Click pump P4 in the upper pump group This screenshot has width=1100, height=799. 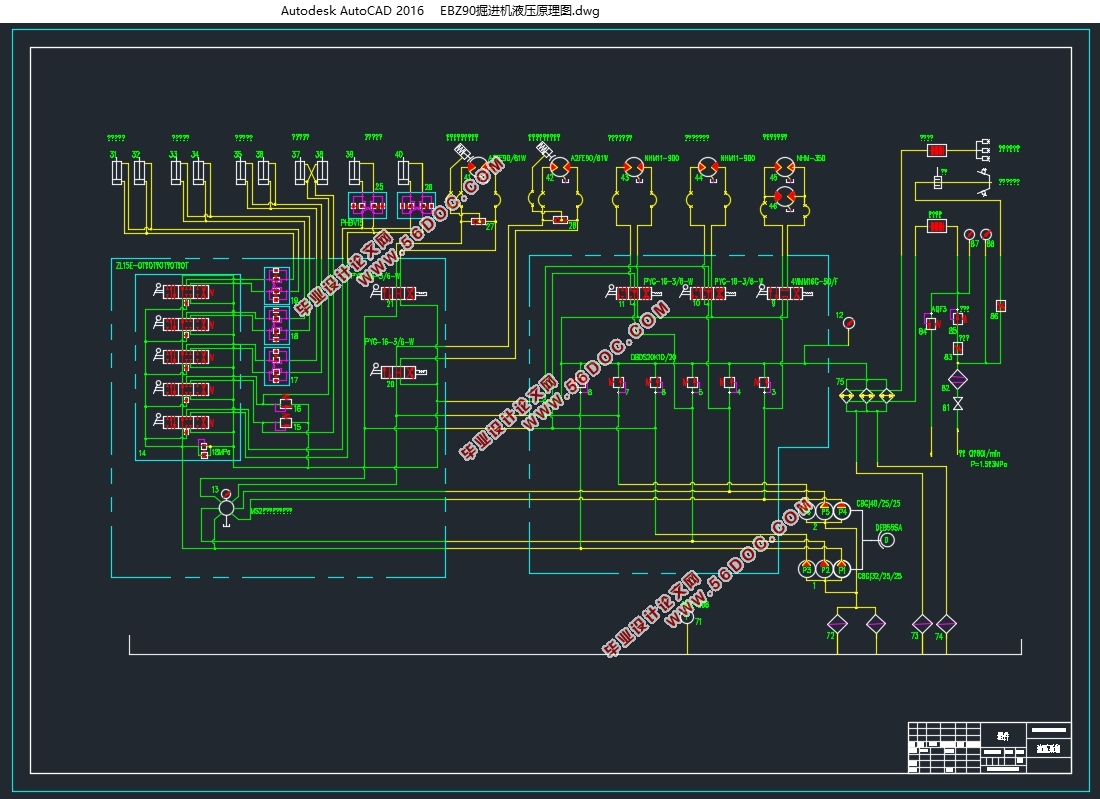[x=842, y=511]
